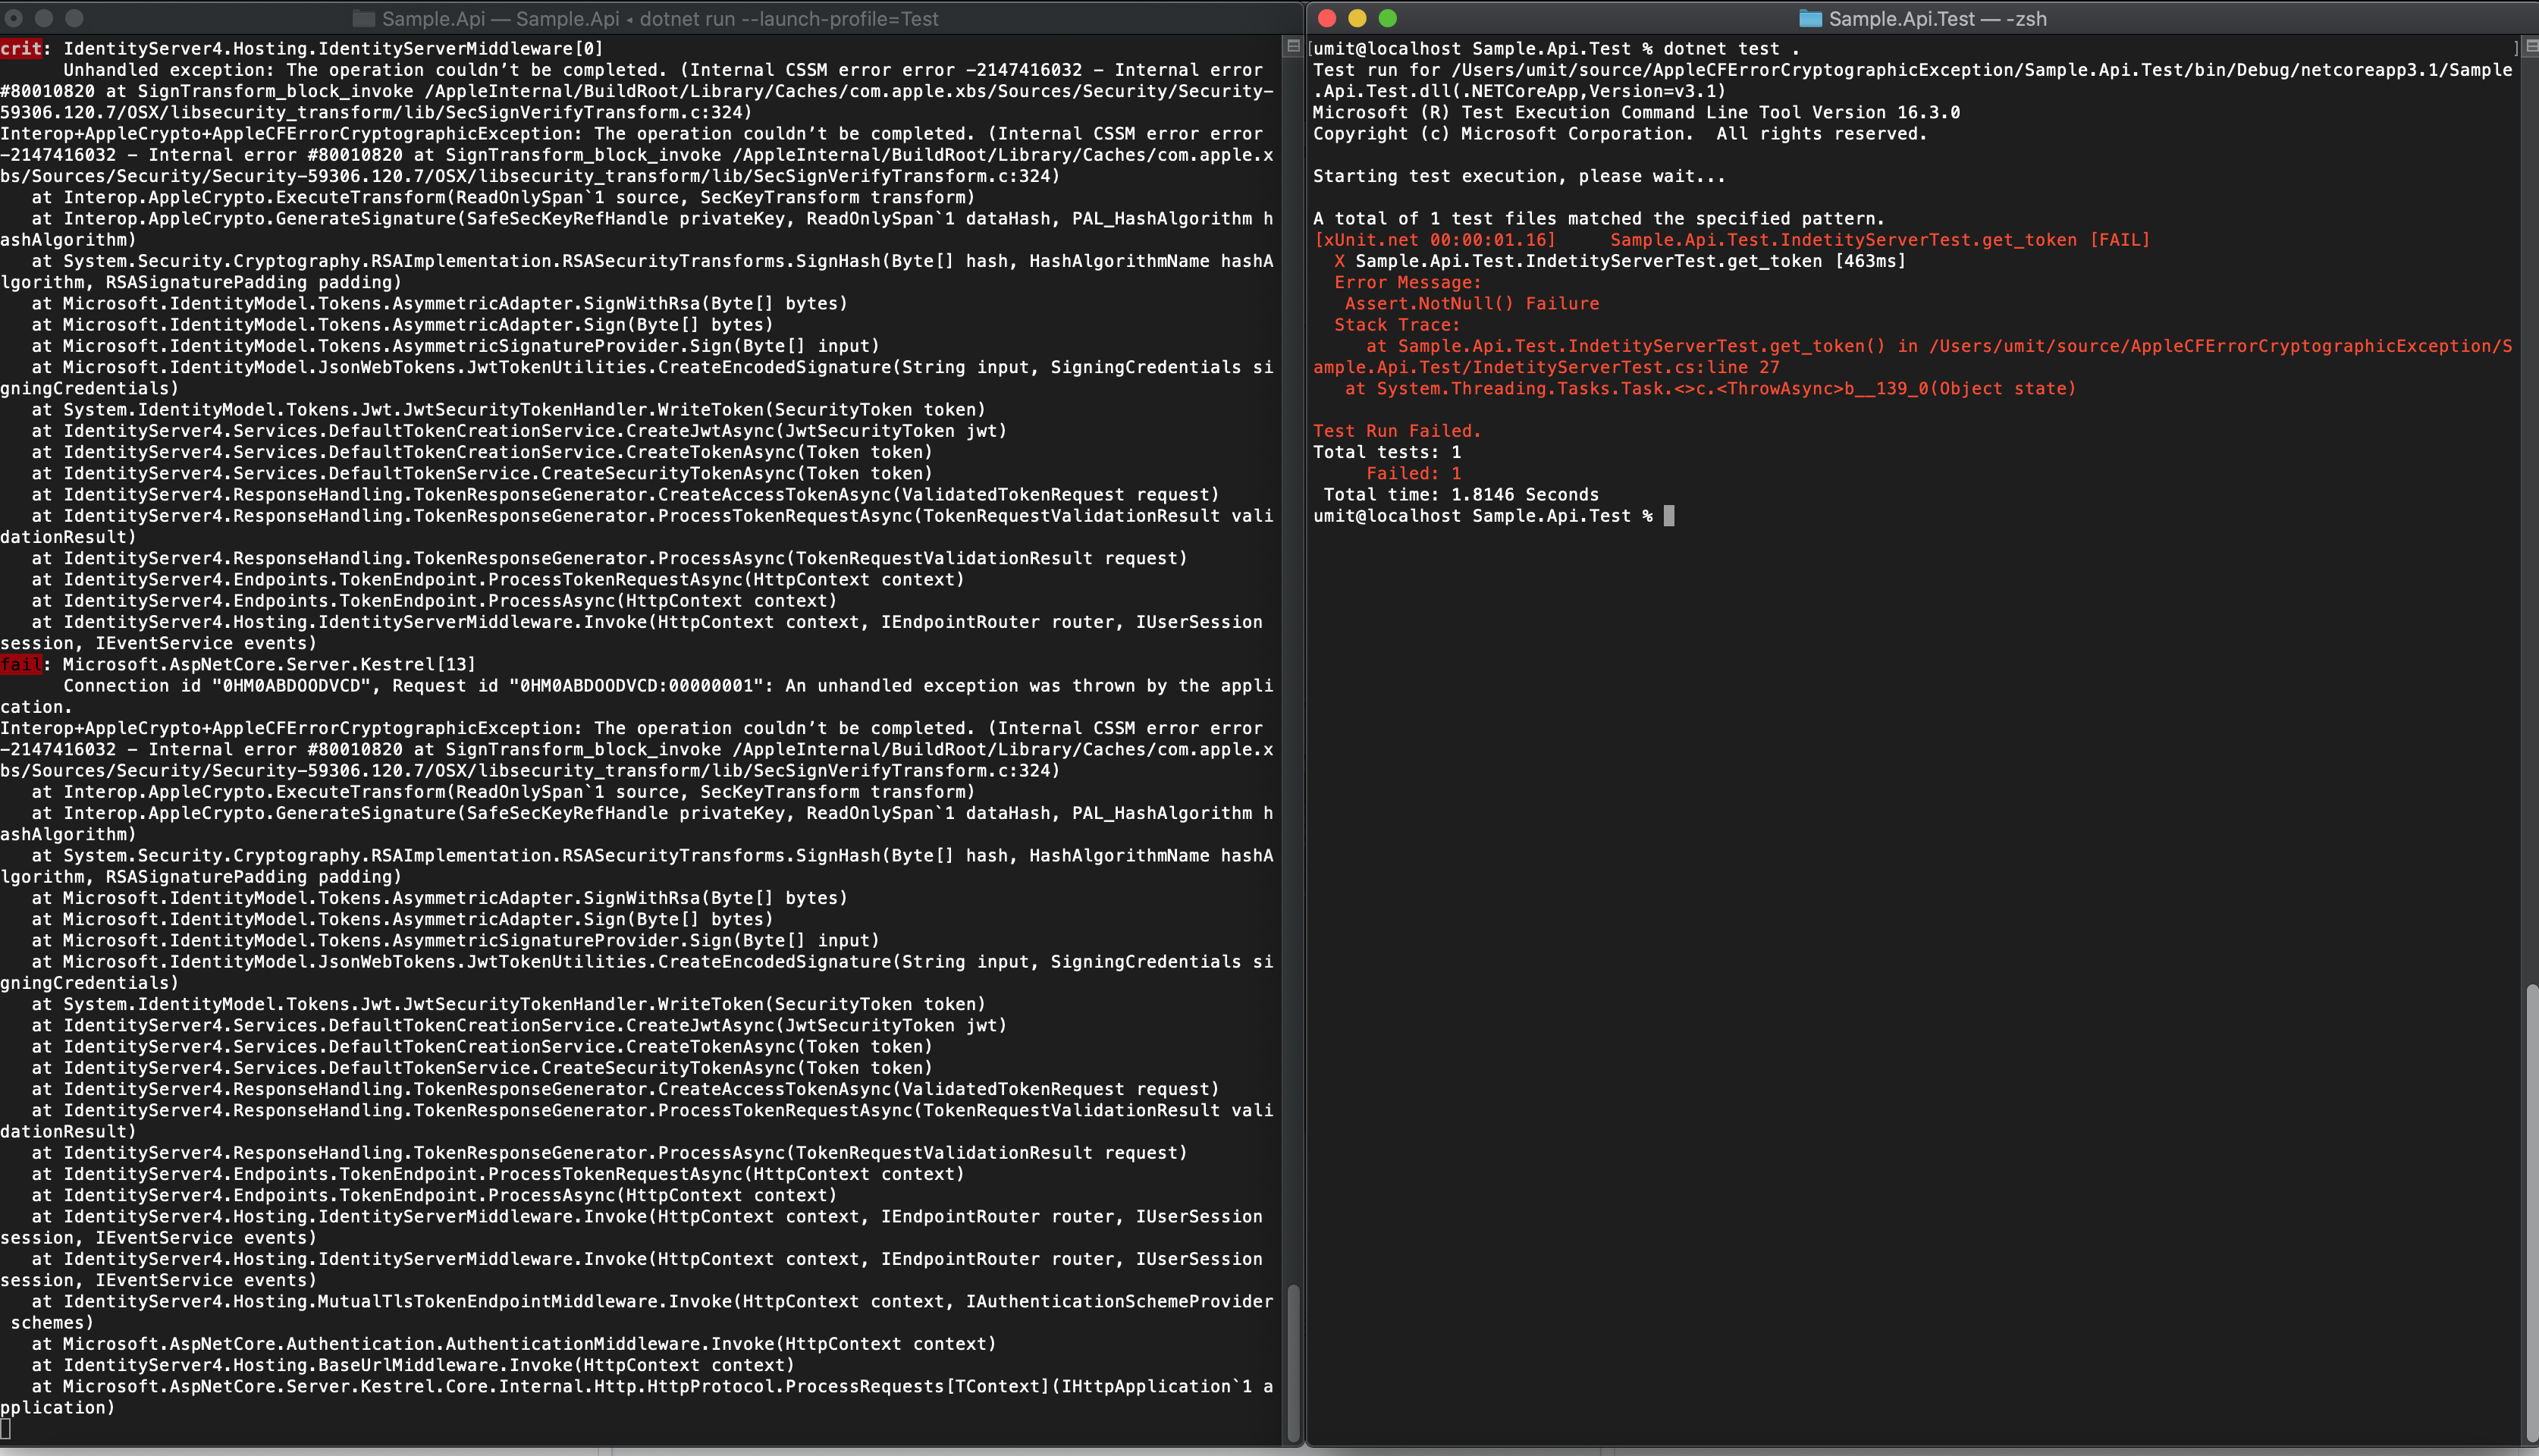Click the 'Test Run Failed.' message

coord(1396,431)
